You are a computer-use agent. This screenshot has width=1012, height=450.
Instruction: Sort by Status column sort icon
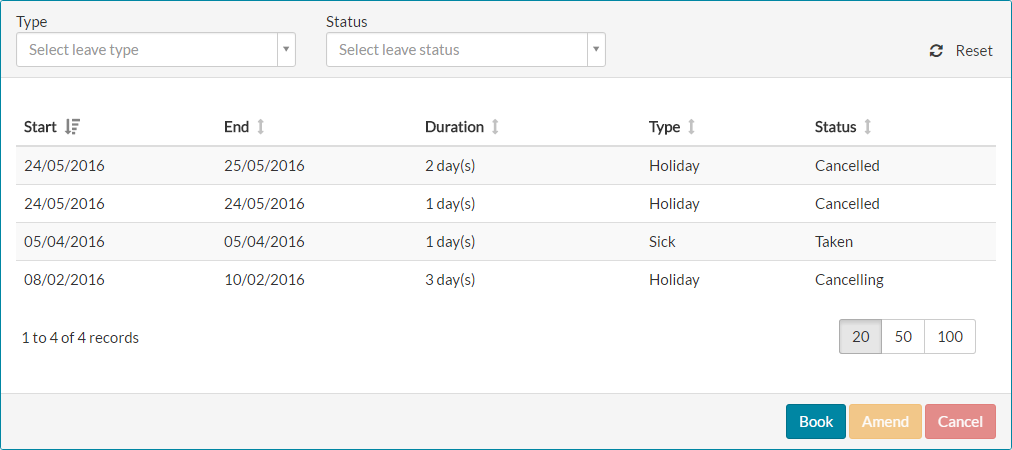click(868, 127)
